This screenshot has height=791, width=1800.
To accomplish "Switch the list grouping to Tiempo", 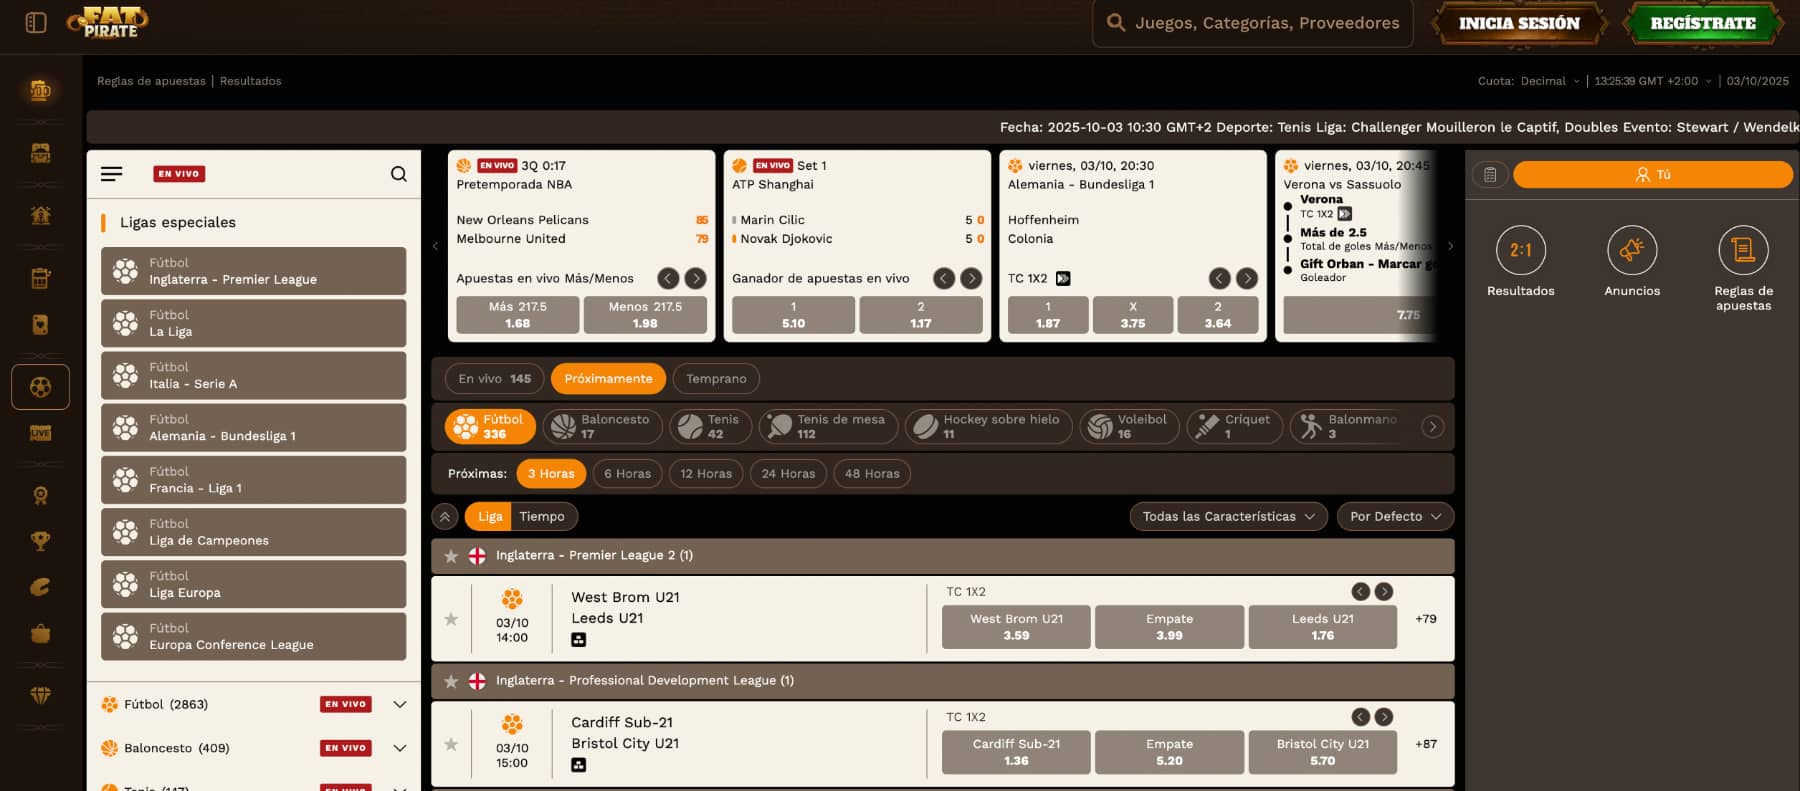I will click(543, 516).
